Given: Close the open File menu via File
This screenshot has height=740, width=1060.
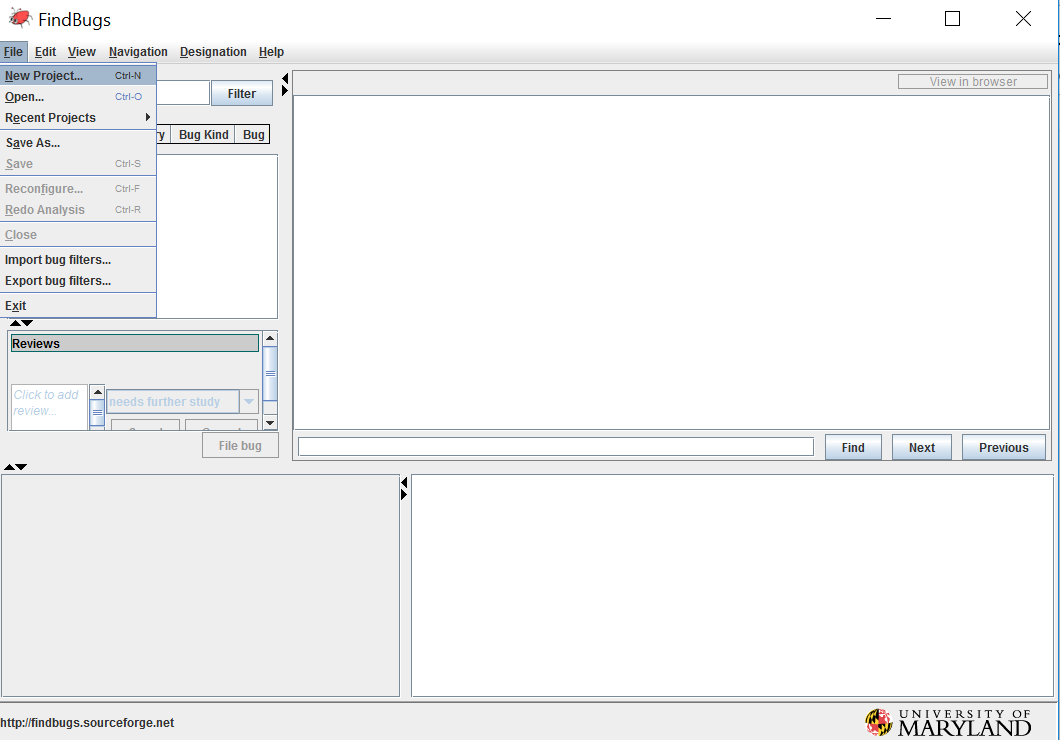Looking at the screenshot, I should 13,52.
